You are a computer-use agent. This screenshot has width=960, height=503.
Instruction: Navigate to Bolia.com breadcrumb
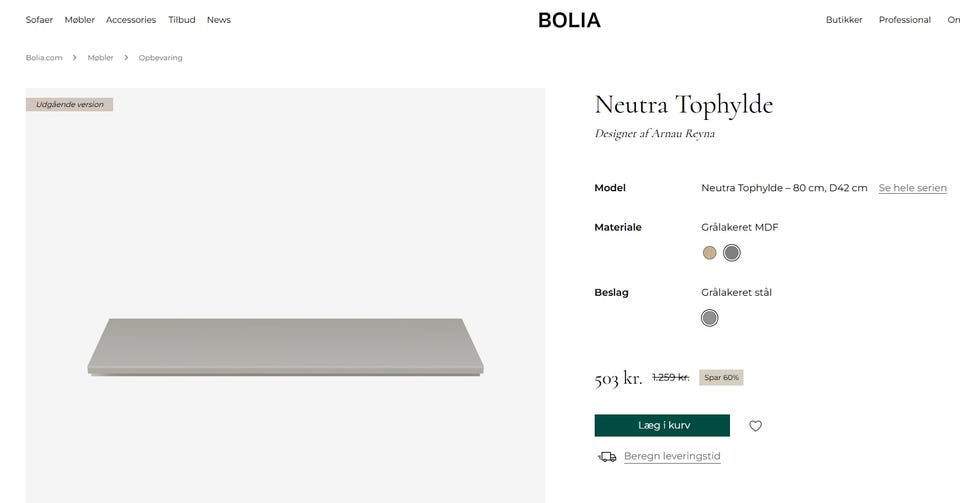(44, 58)
